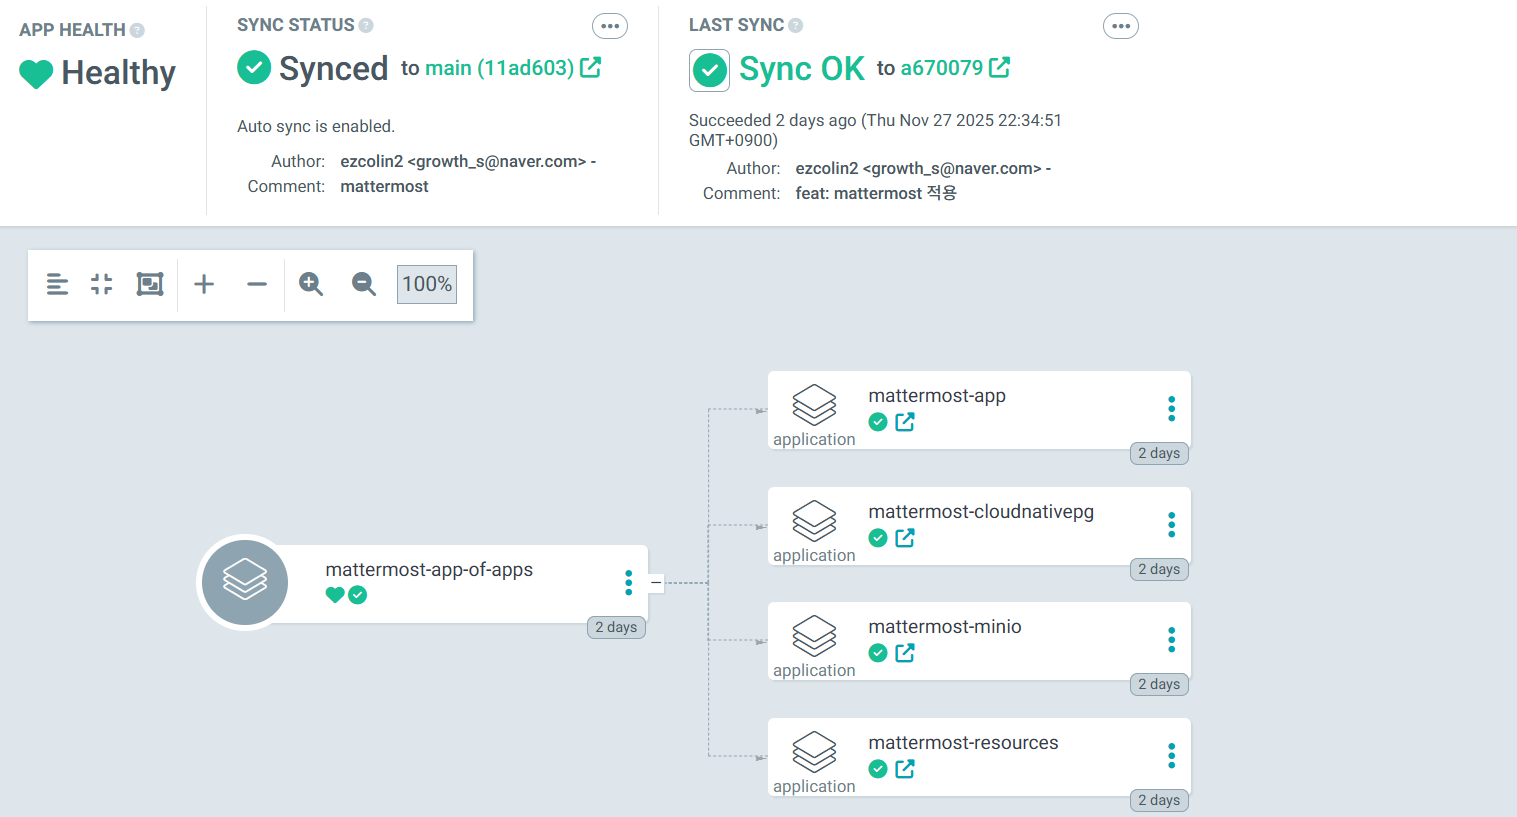Collapse children of mattermost-app-of-apps node
The width and height of the screenshot is (1517, 817).
click(x=656, y=582)
